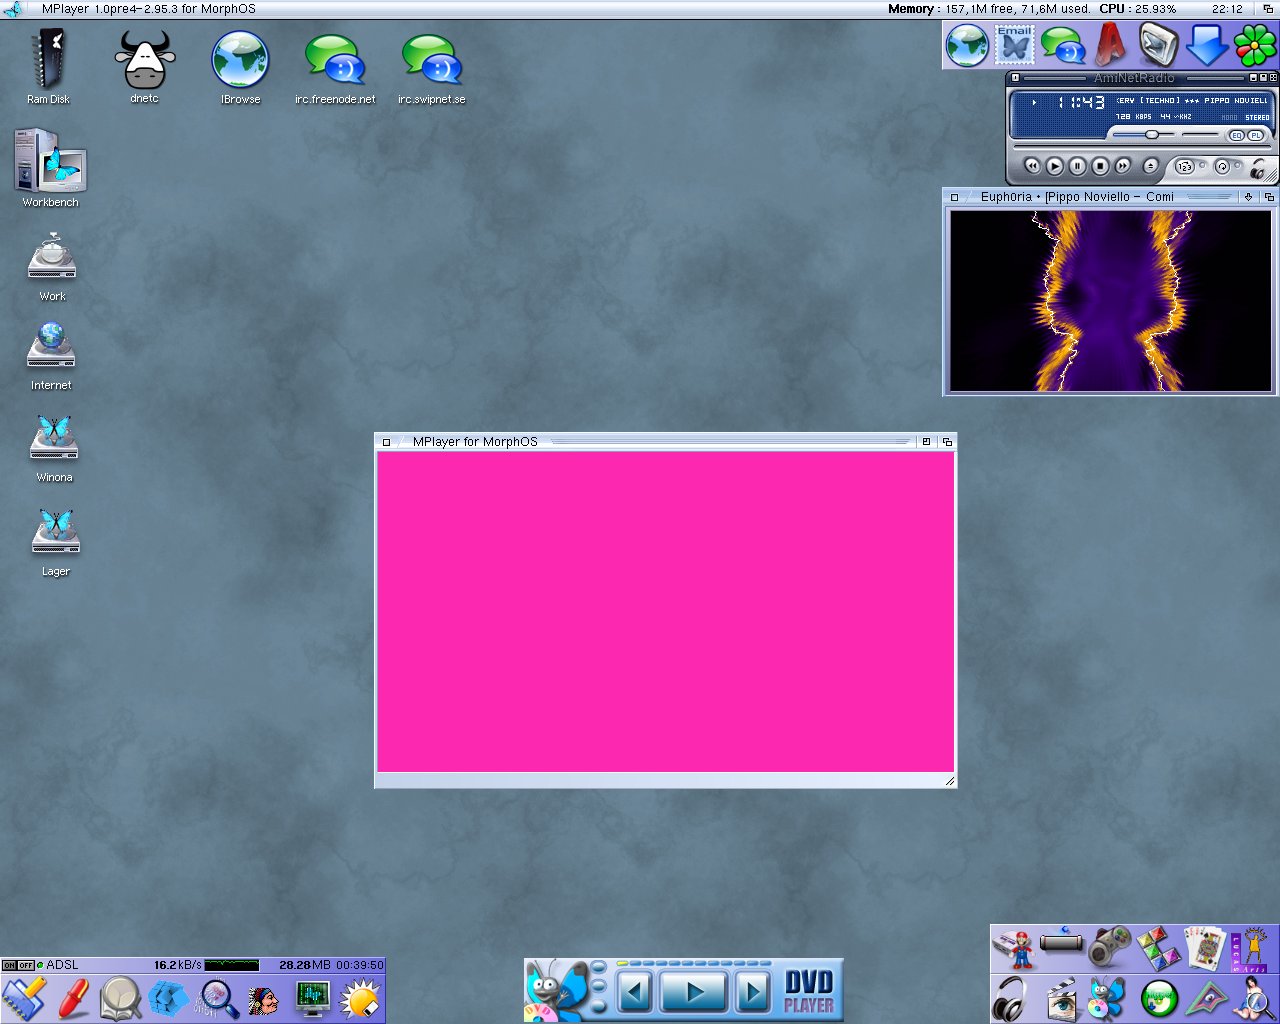Skip to next track in AmiNetRadio
This screenshot has width=1280, height=1024.
(1123, 166)
